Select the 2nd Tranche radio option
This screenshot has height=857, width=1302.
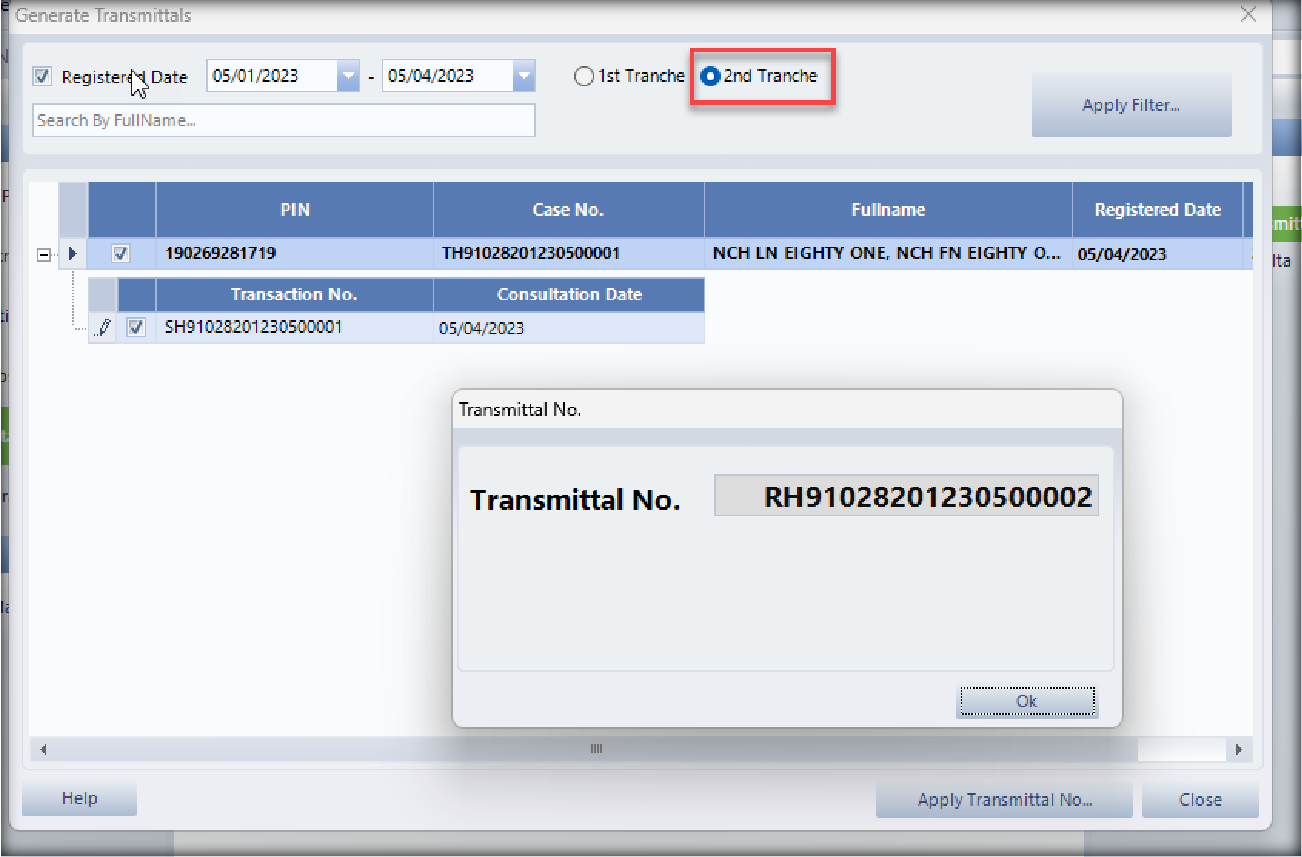pyautogui.click(x=710, y=76)
